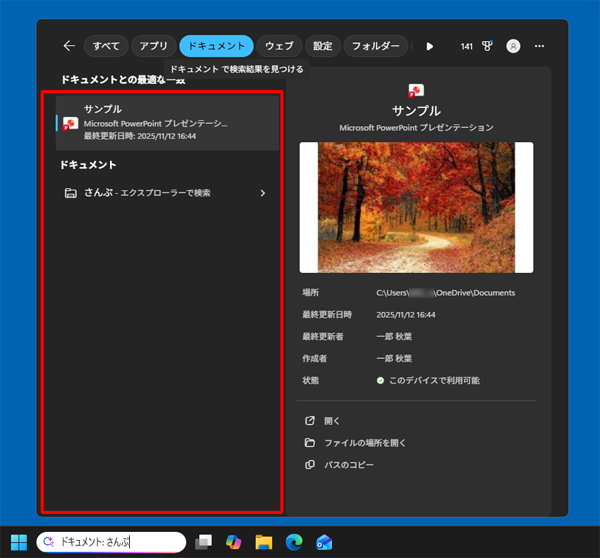600x558 pixels.
Task: Select the アプリ filter tab
Action: [x=153, y=46]
